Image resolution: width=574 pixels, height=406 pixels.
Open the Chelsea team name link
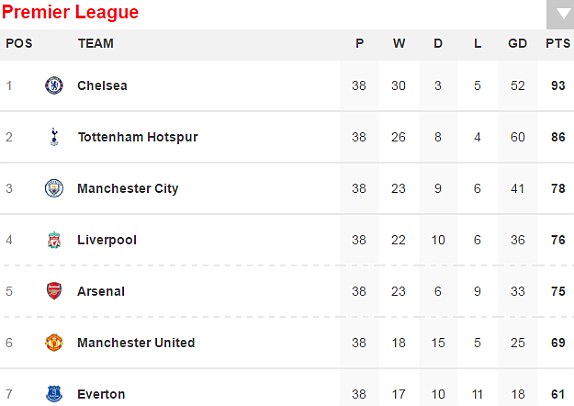[102, 86]
